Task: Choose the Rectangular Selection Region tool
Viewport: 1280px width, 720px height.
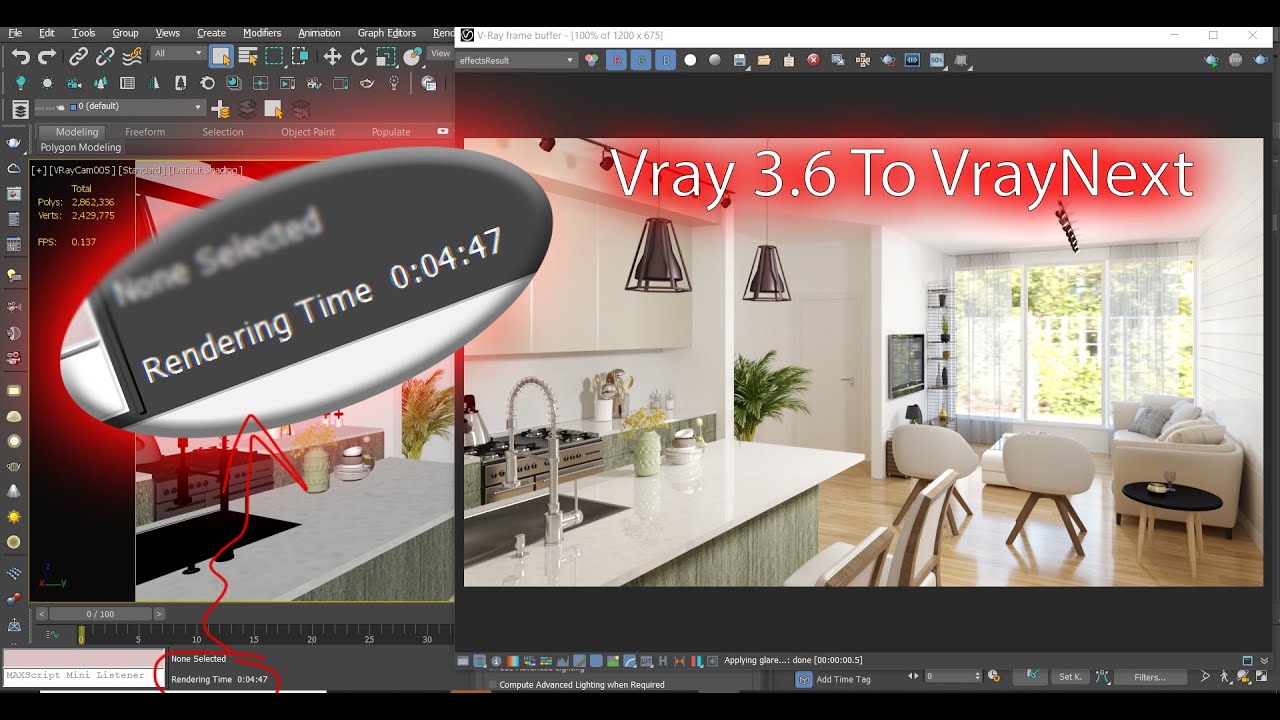Action: tap(274, 56)
